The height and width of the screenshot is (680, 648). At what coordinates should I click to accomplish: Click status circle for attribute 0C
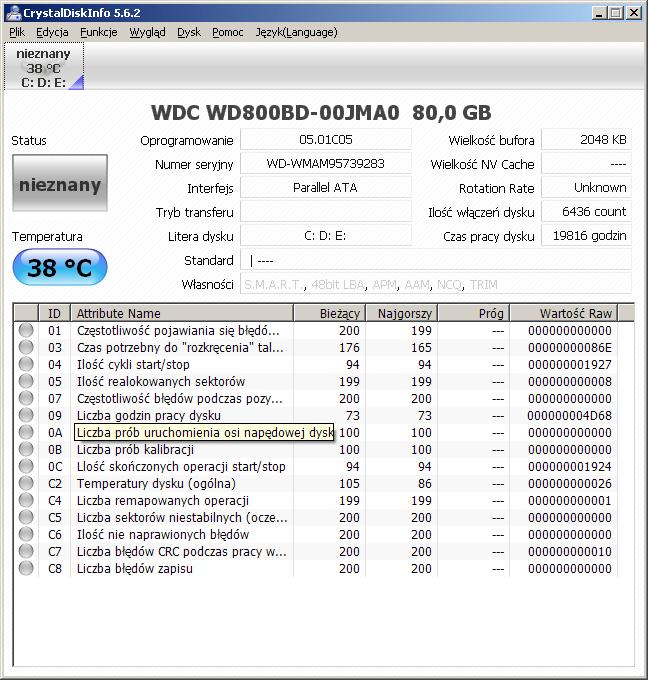coord(26,466)
